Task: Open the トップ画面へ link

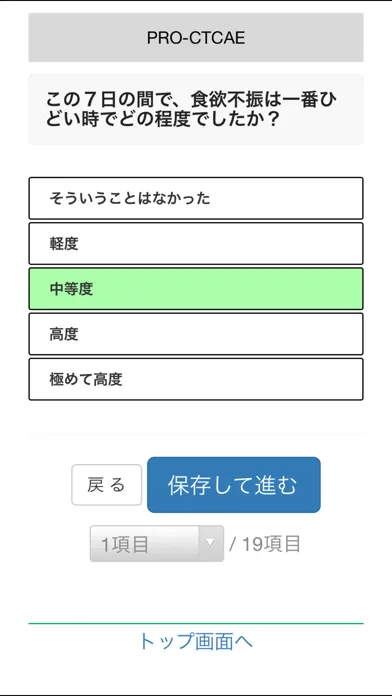Action: [196, 642]
